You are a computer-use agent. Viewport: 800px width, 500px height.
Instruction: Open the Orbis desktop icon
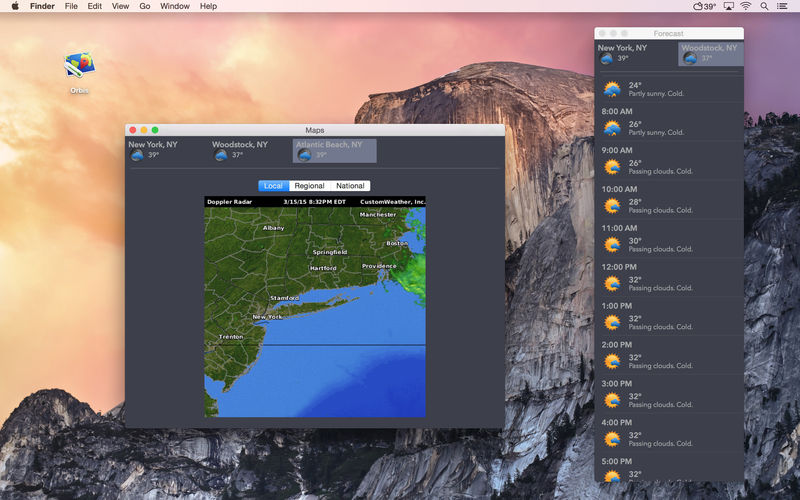click(79, 67)
